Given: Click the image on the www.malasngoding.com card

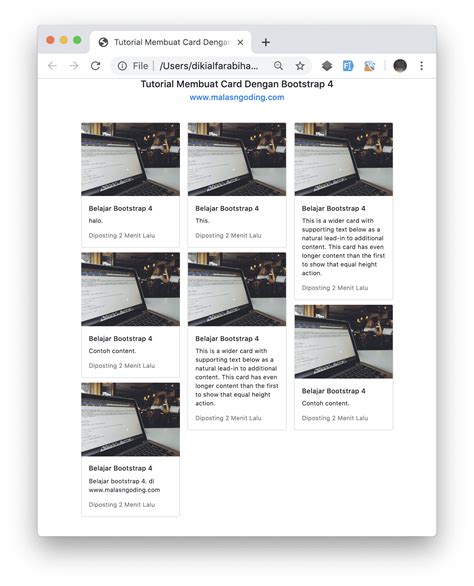Looking at the screenshot, I should point(130,419).
